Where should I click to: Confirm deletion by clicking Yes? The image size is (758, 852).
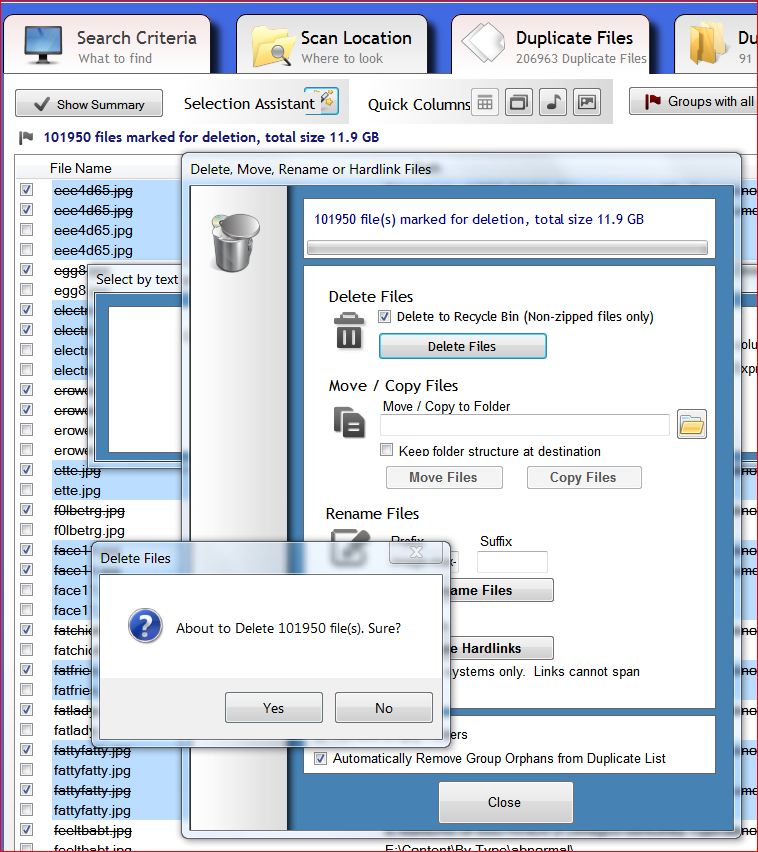click(274, 708)
